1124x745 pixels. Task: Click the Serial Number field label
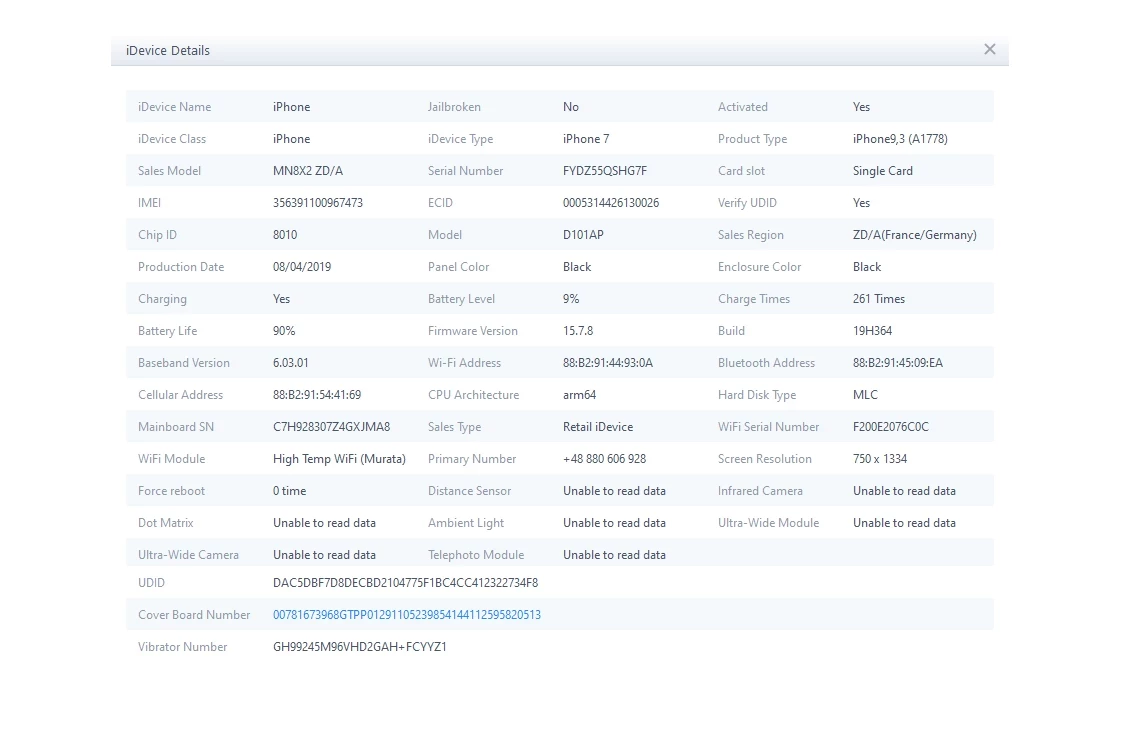pyautogui.click(x=465, y=171)
